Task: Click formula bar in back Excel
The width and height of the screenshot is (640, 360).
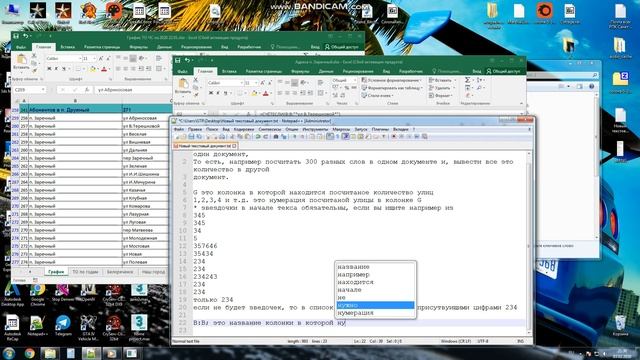Action: [x=133, y=89]
